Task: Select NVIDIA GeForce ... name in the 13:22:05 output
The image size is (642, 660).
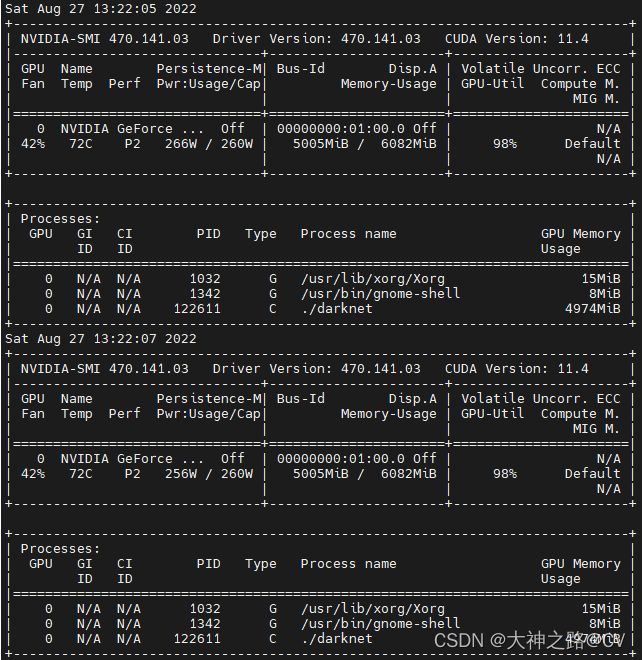Action: point(132,129)
